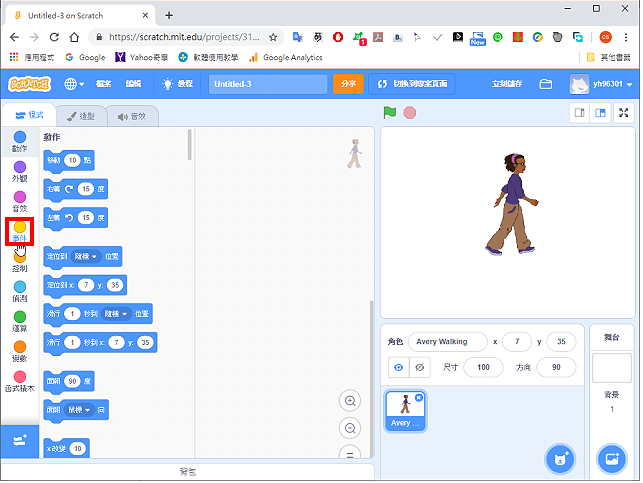643x483 pixels.
Task: Click the red stop sign button
Action: click(x=410, y=113)
